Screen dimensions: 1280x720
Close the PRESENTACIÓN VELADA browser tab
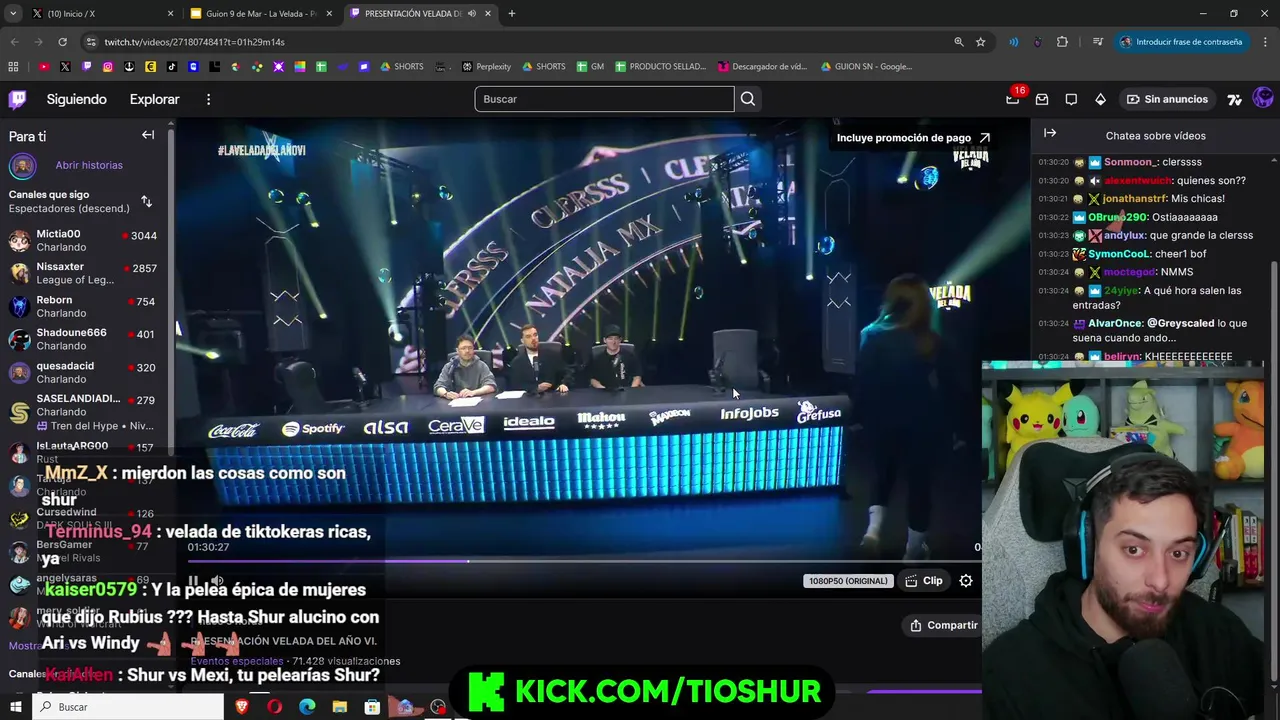coord(488,13)
